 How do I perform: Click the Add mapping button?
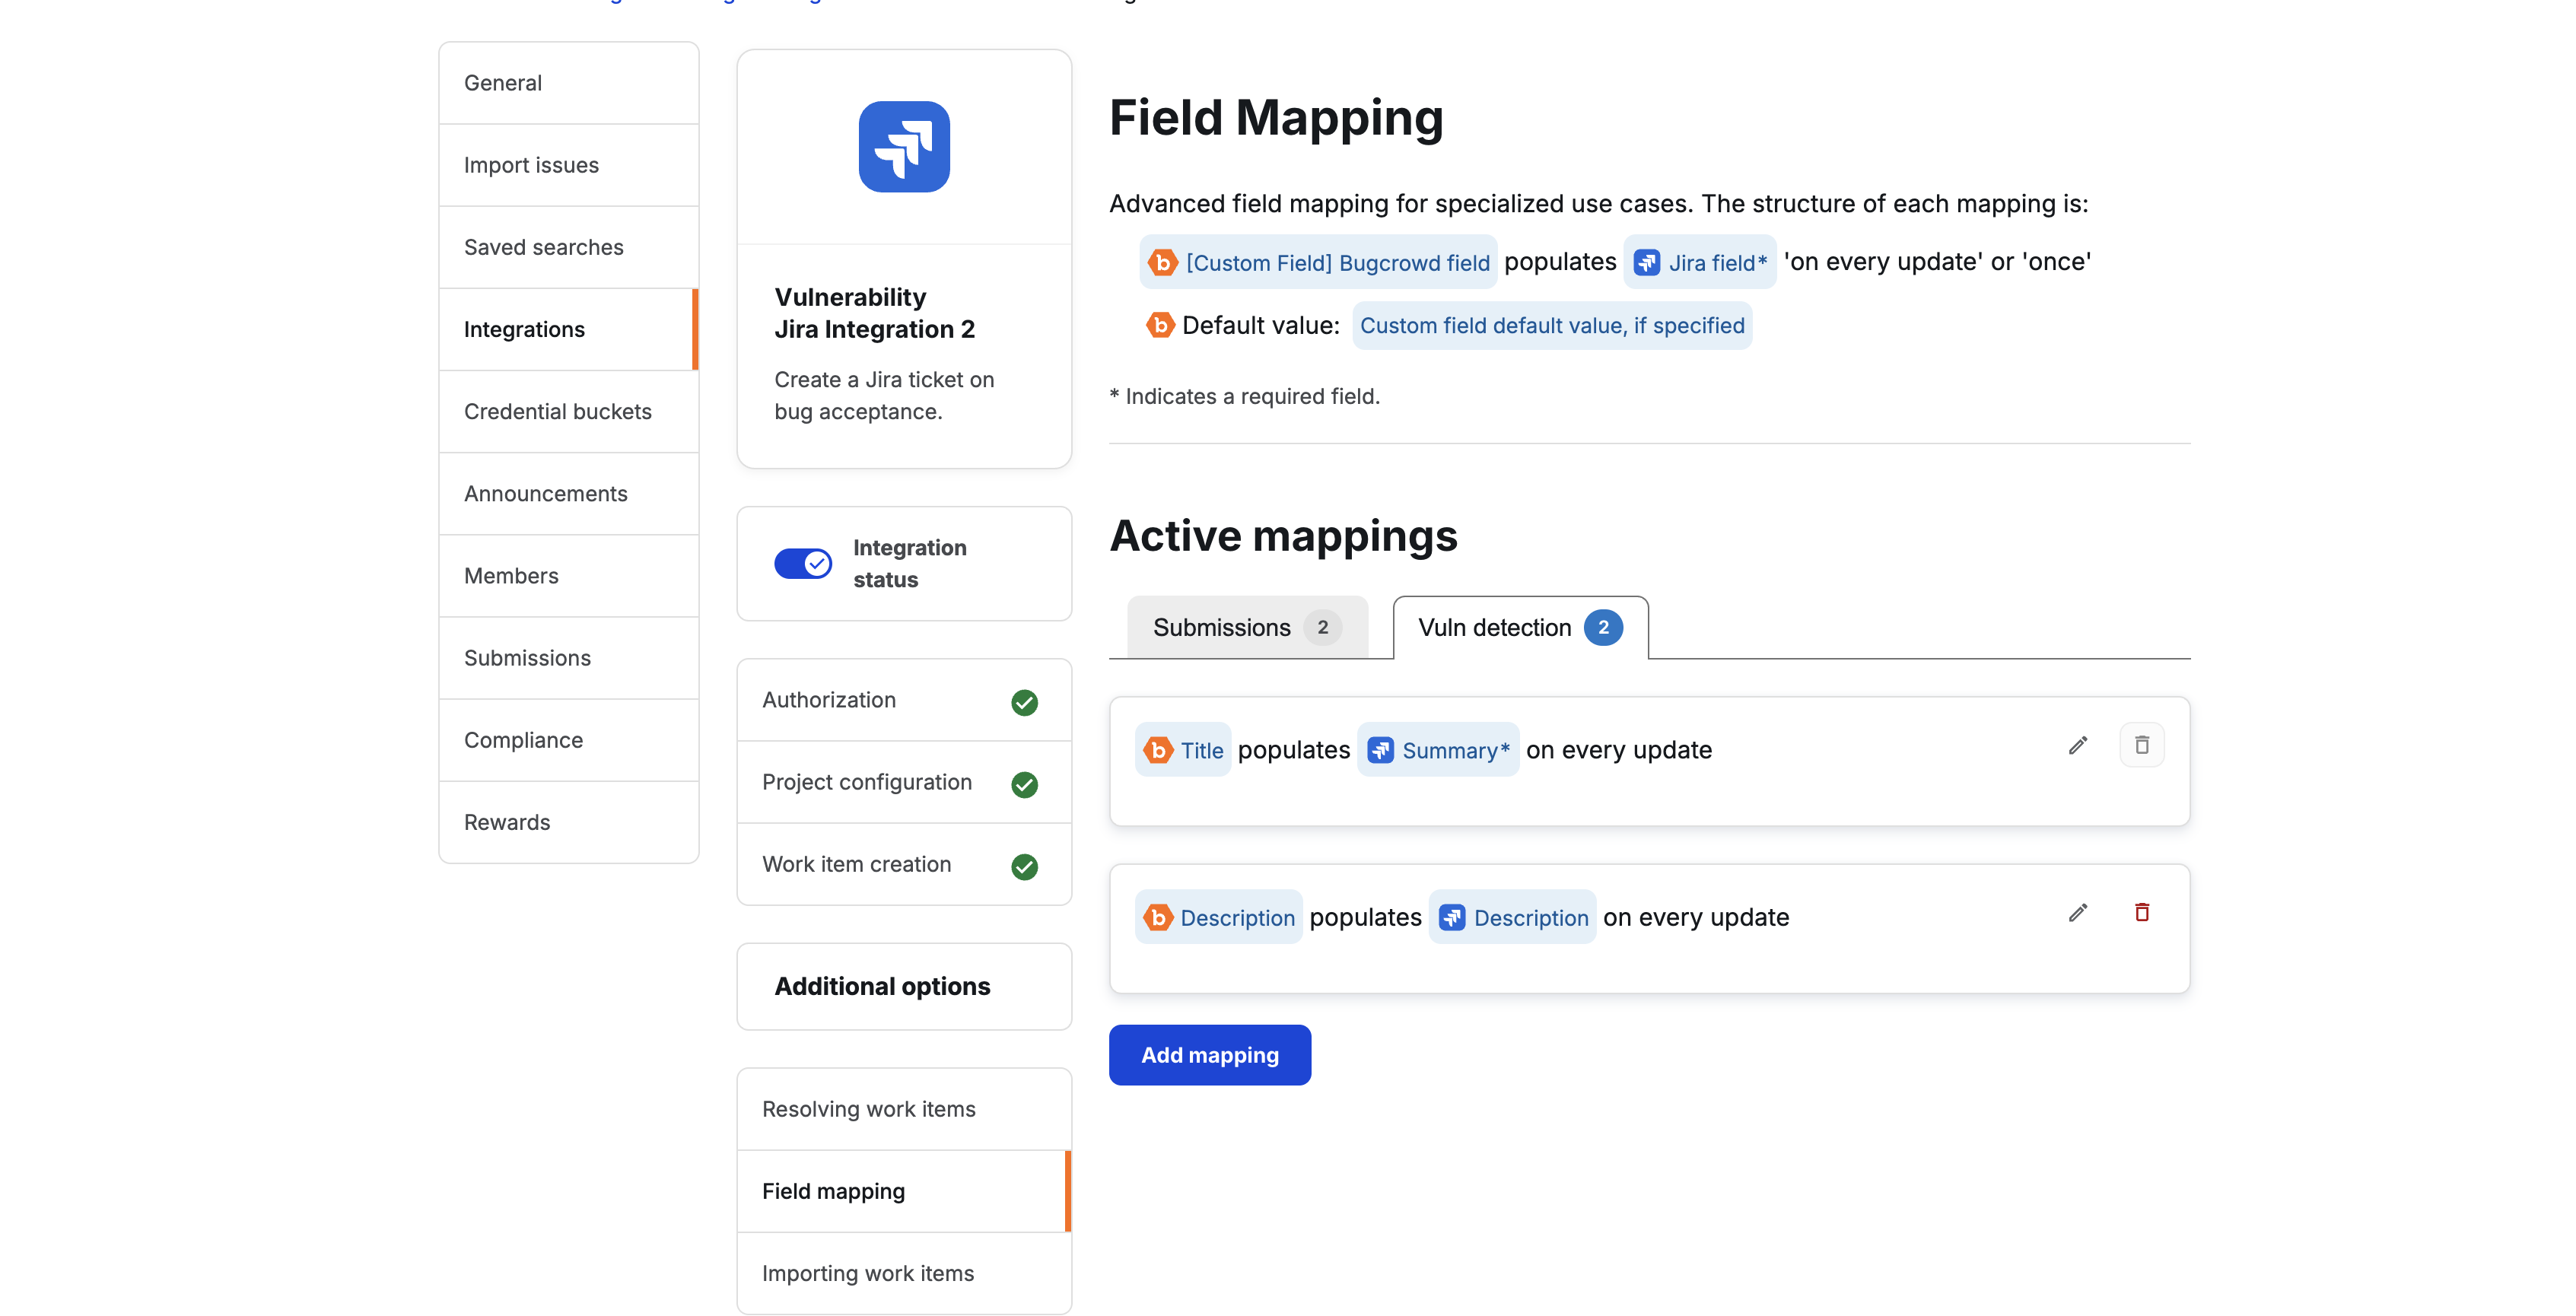(x=1209, y=1055)
